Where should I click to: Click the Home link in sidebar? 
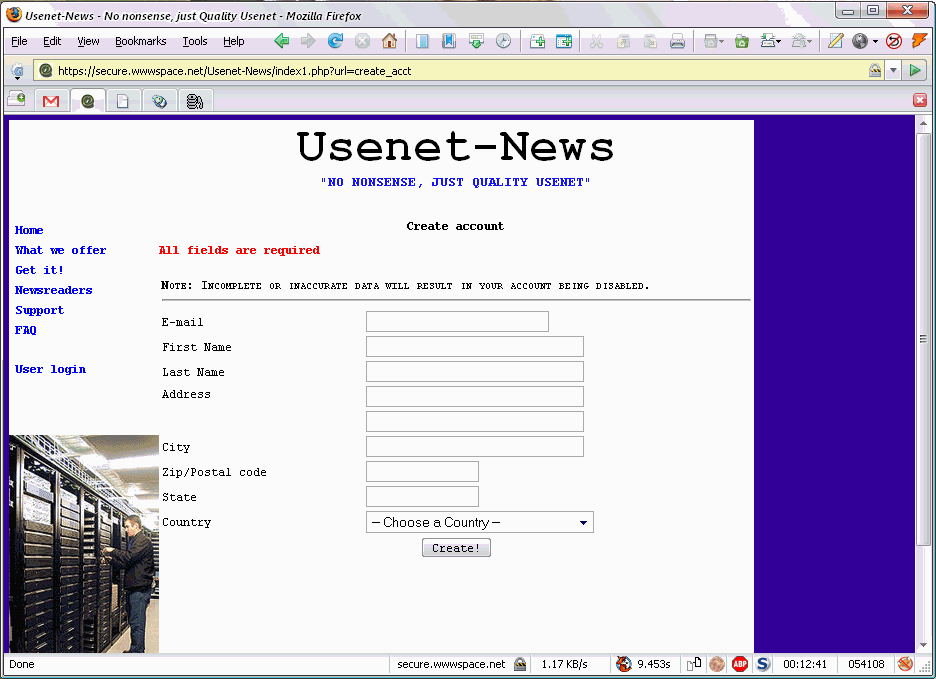[x=29, y=231]
